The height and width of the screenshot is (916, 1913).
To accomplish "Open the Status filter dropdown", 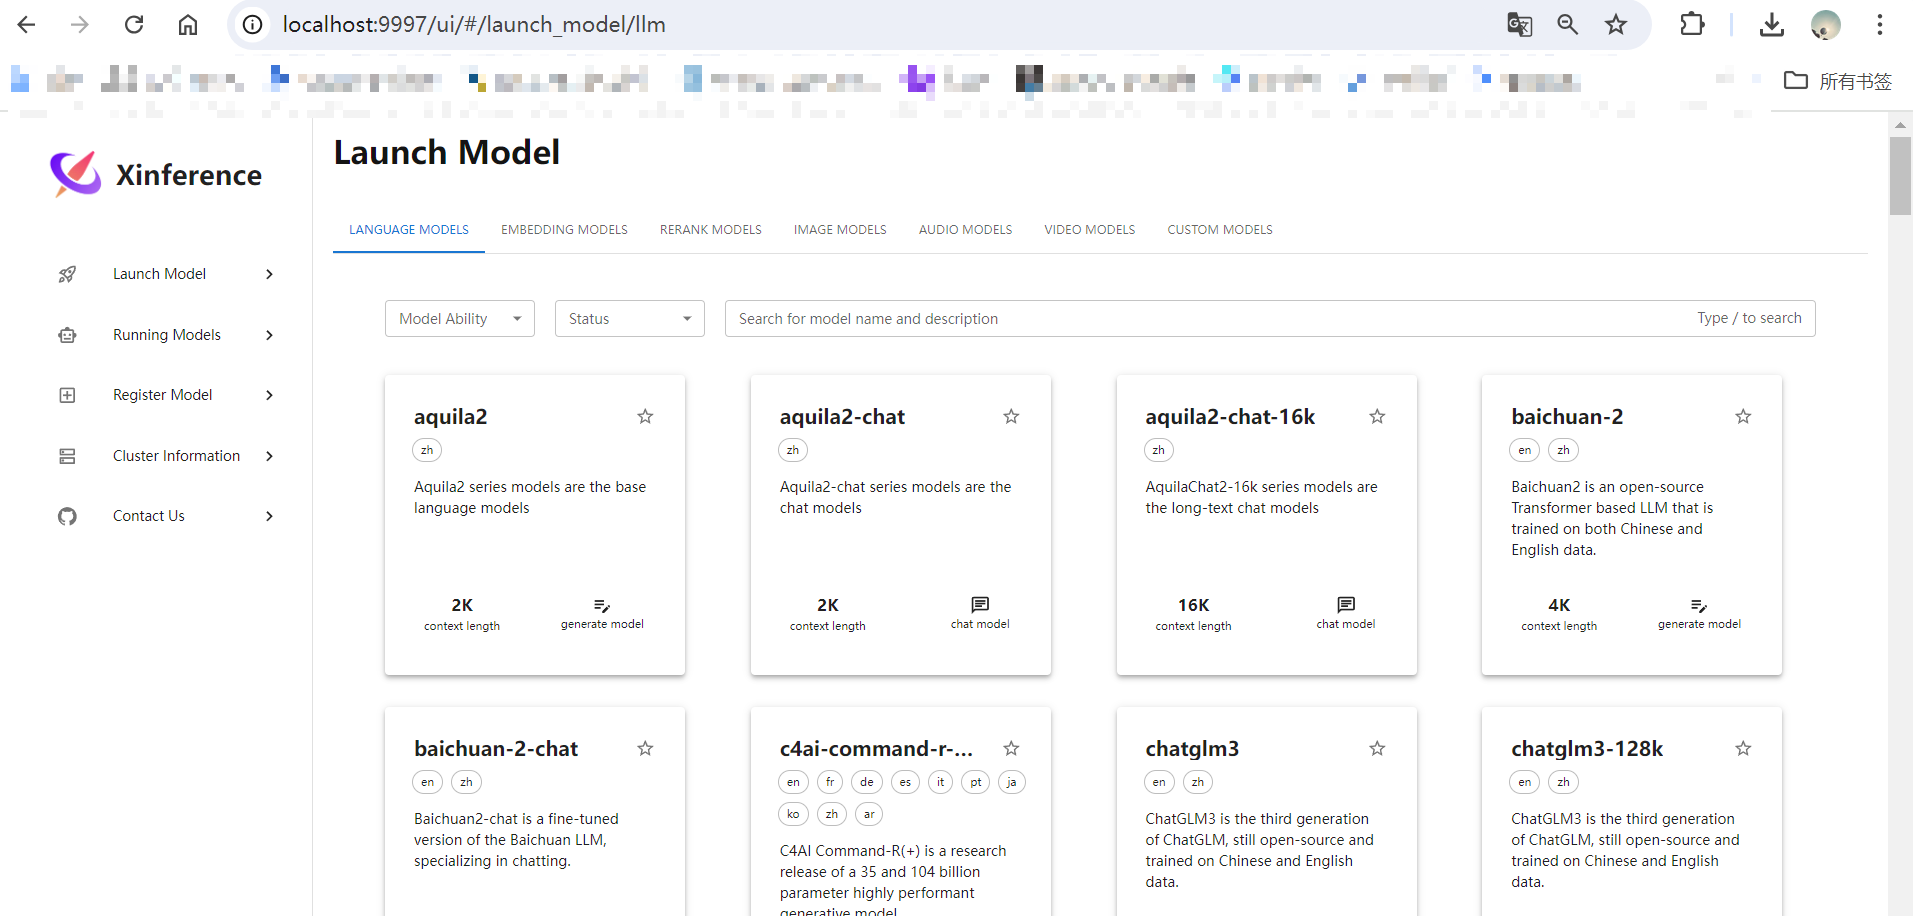I will [x=630, y=319].
